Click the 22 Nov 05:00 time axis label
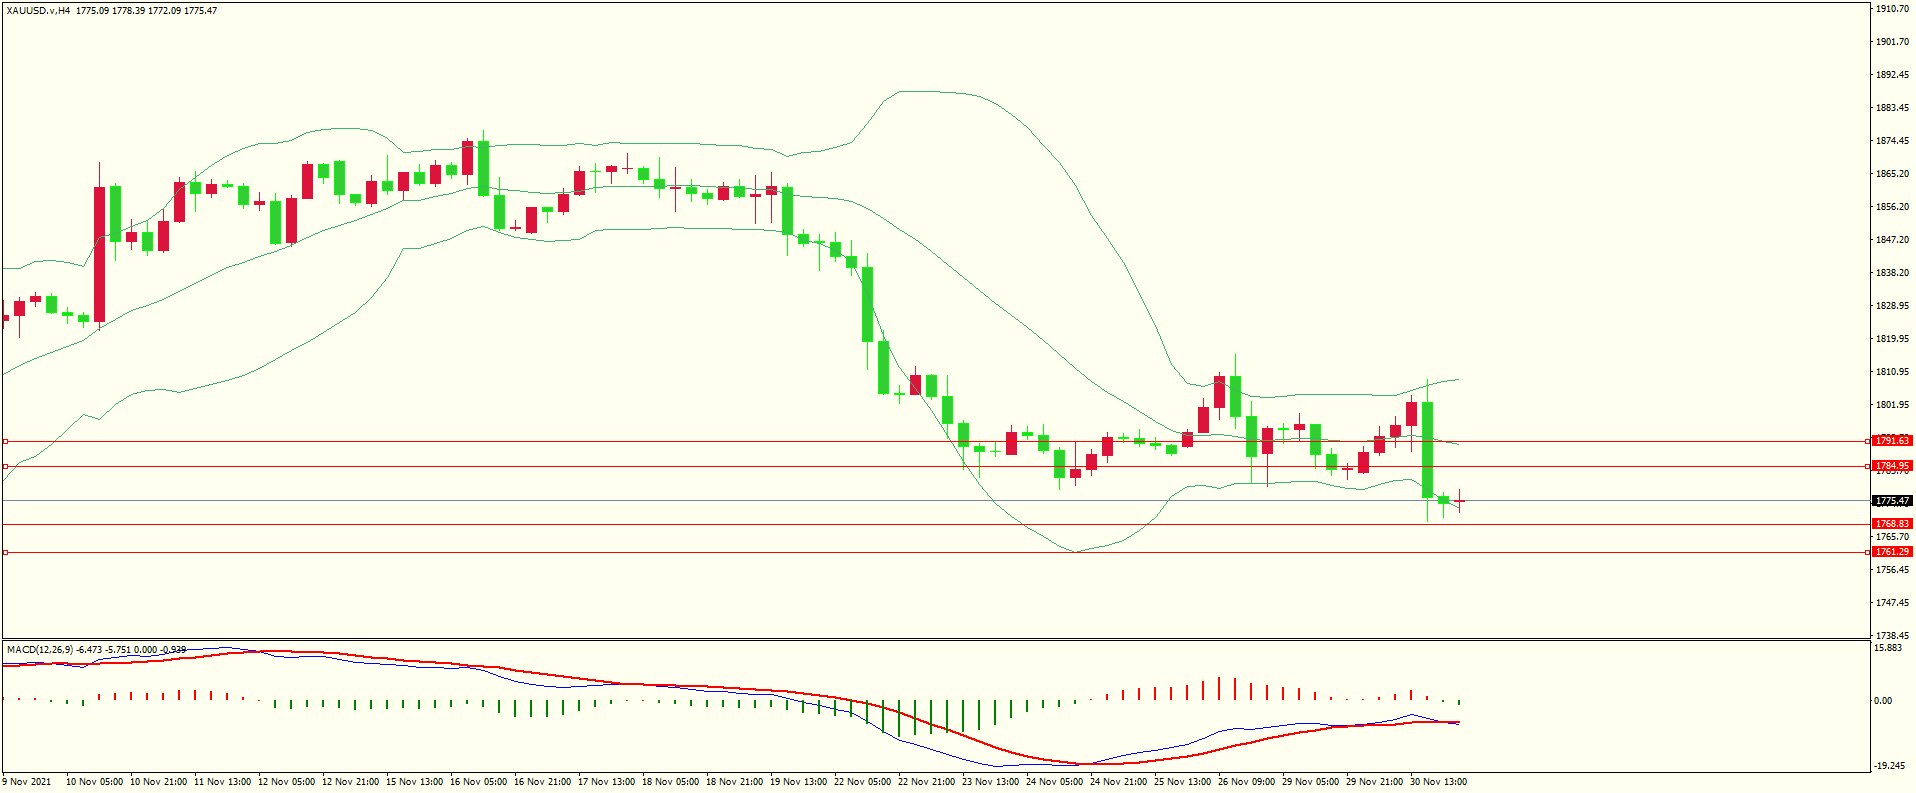Screen dimensions: 1916x793 [862, 782]
